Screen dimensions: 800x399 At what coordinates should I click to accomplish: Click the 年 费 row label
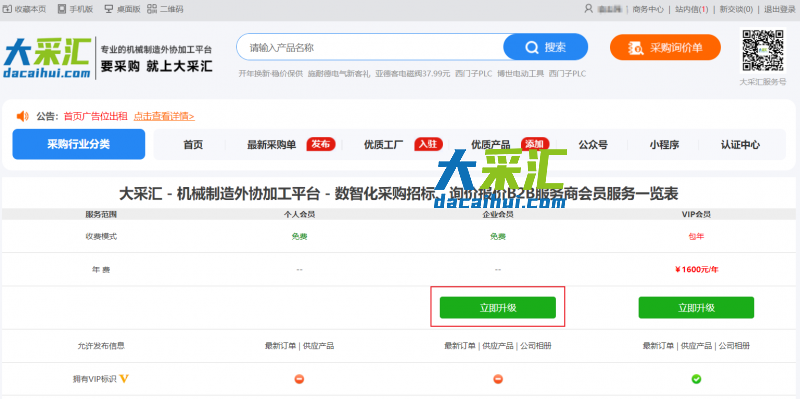[101, 269]
